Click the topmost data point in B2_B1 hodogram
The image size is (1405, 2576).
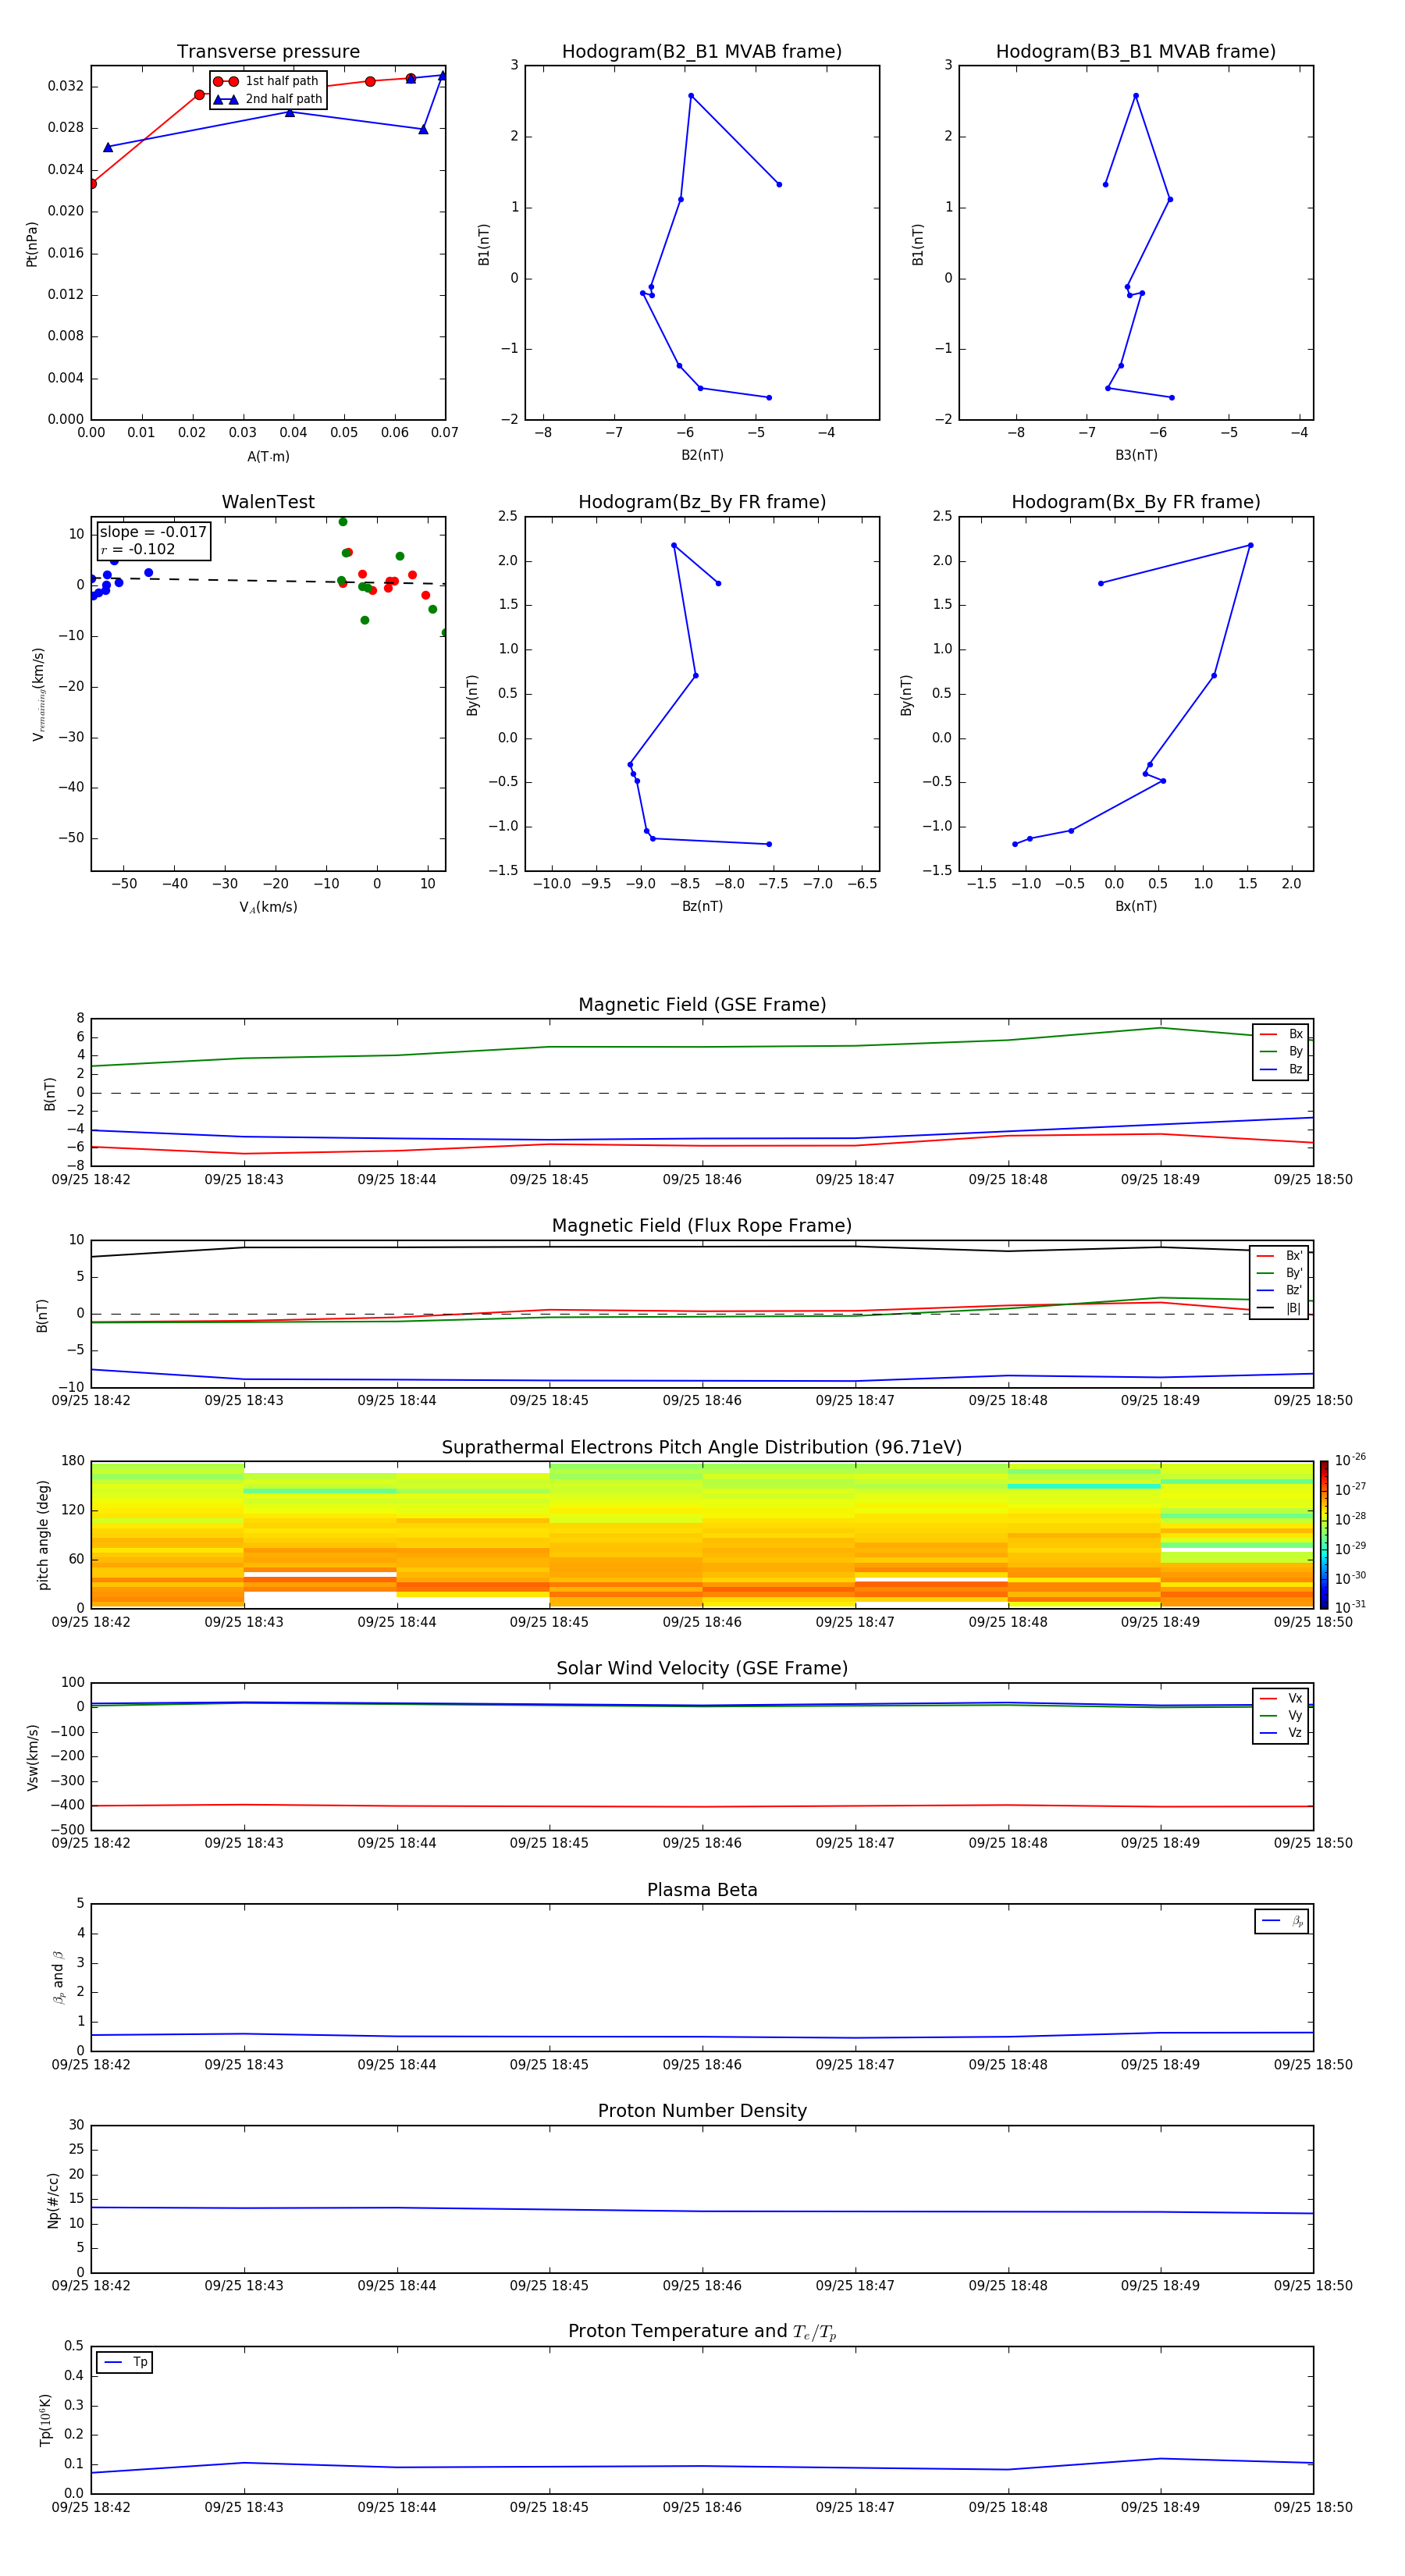click(x=691, y=96)
